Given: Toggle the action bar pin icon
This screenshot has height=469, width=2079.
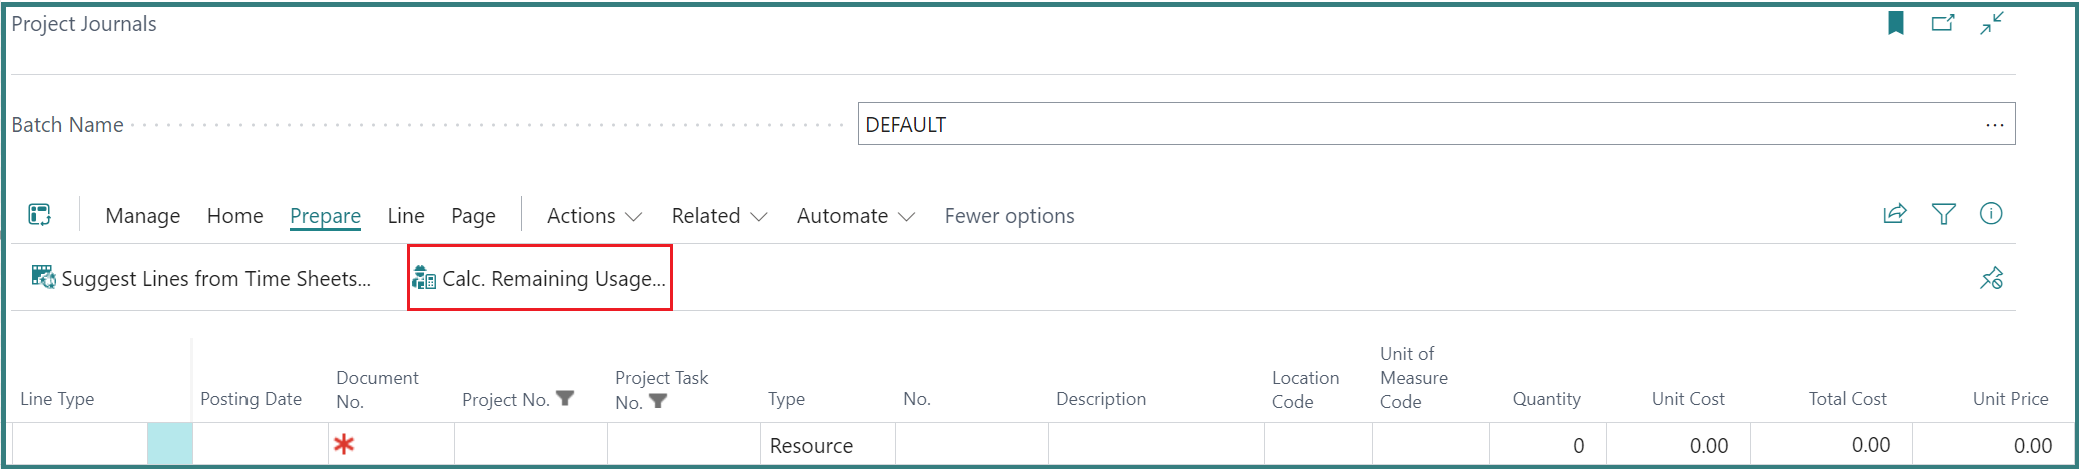Looking at the screenshot, I should pos(1991,278).
